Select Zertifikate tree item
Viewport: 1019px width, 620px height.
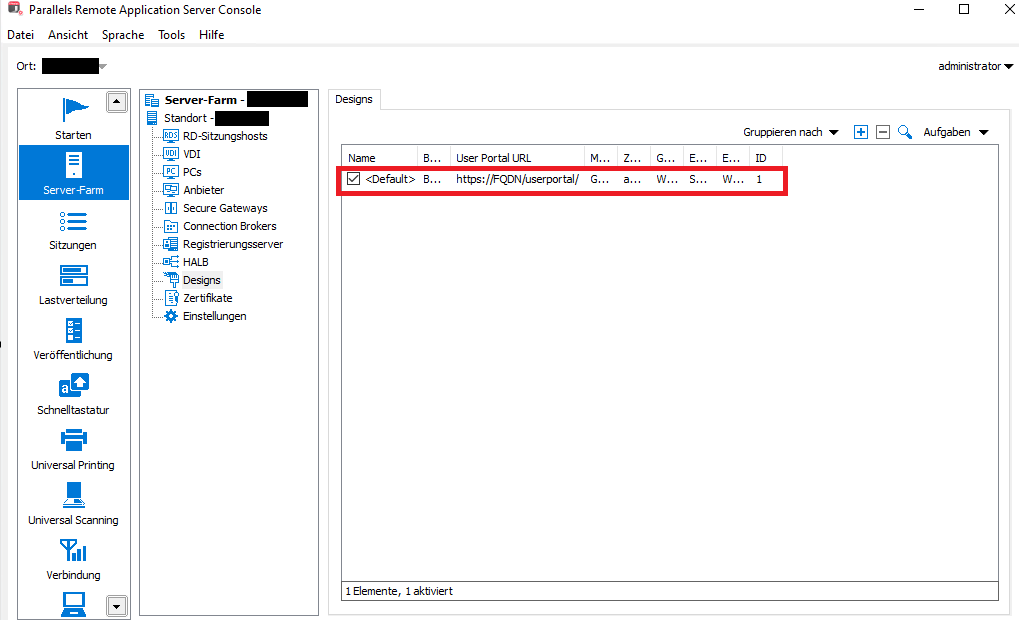pyautogui.click(x=208, y=298)
